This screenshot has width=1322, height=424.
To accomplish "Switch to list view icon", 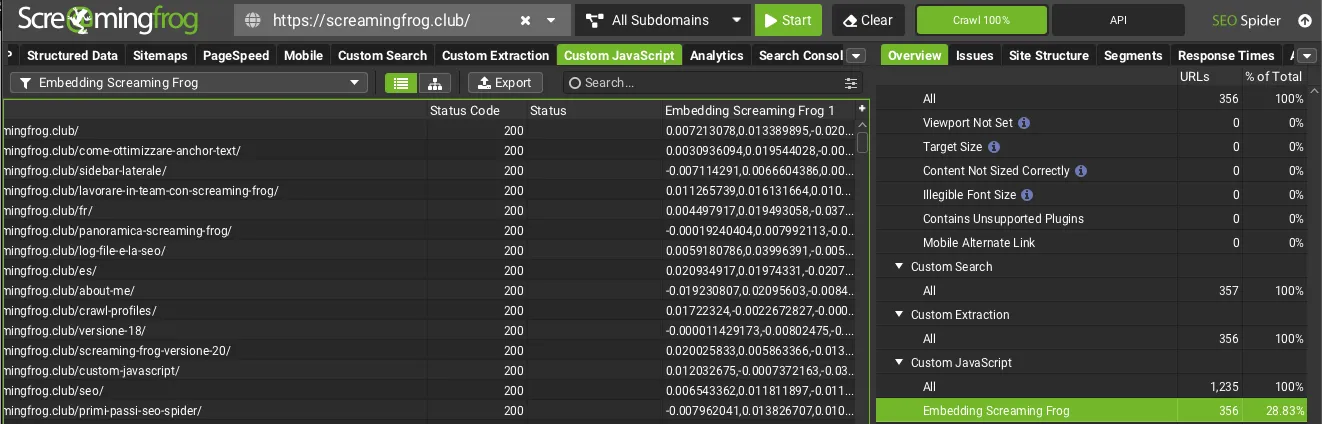I will 400,83.
